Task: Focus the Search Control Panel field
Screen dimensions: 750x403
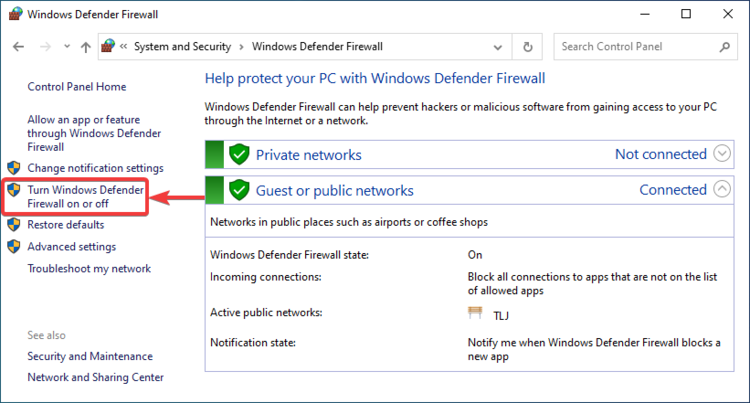Action: click(645, 47)
